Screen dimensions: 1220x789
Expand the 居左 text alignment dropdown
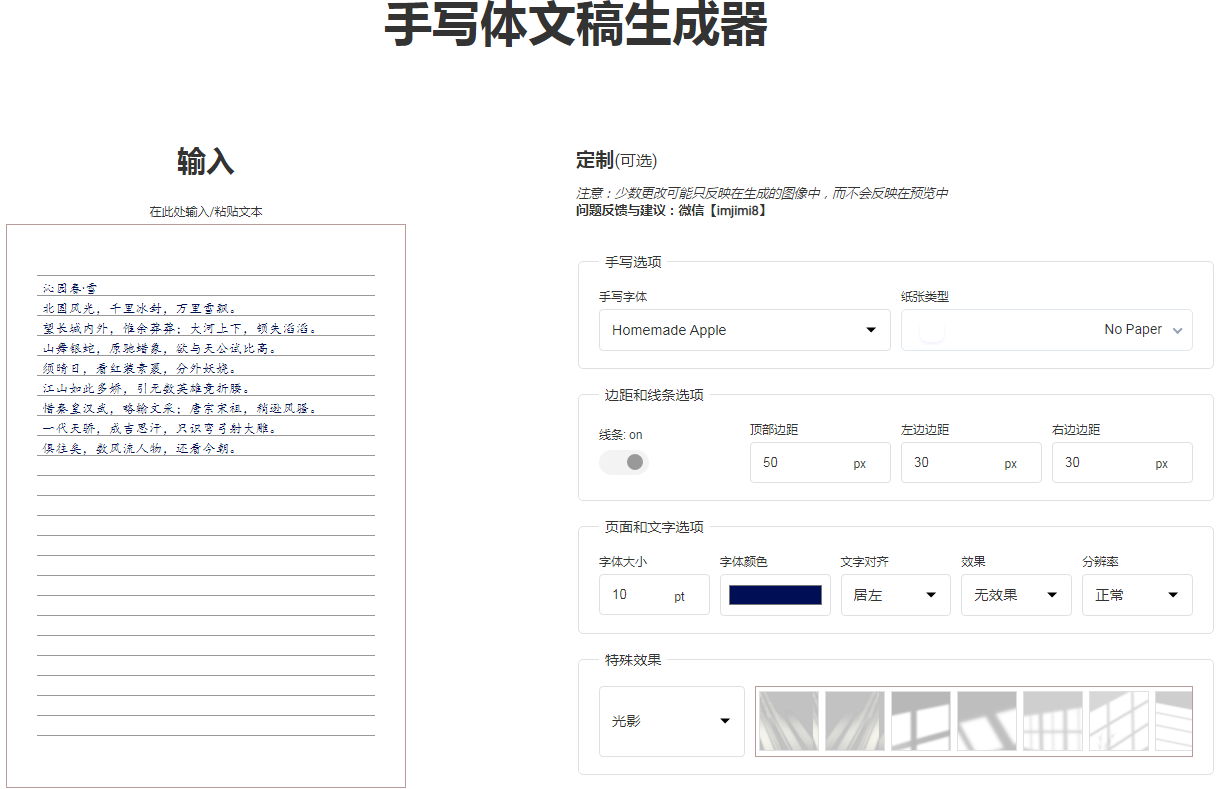click(895, 594)
